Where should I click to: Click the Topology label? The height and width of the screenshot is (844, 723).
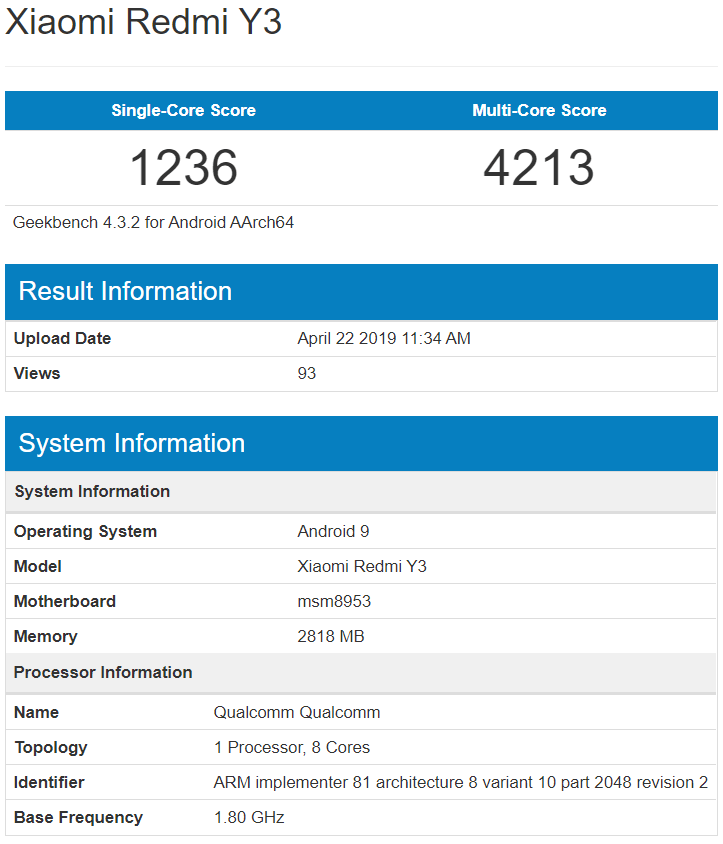pos(51,747)
